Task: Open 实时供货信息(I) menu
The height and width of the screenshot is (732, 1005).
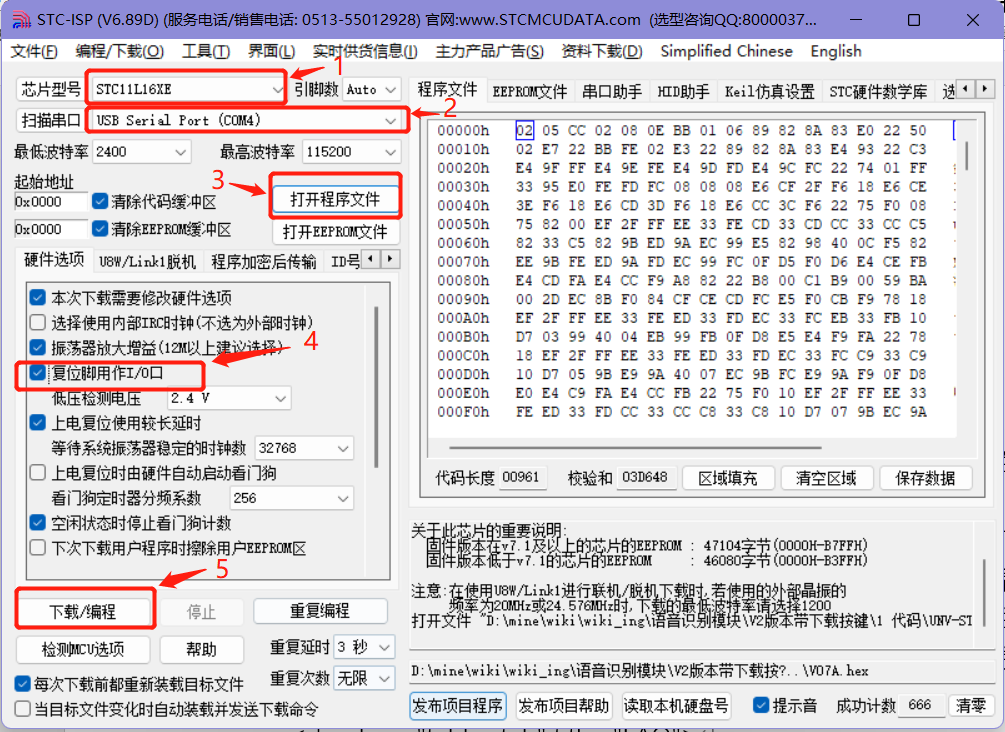Action: 365,51
